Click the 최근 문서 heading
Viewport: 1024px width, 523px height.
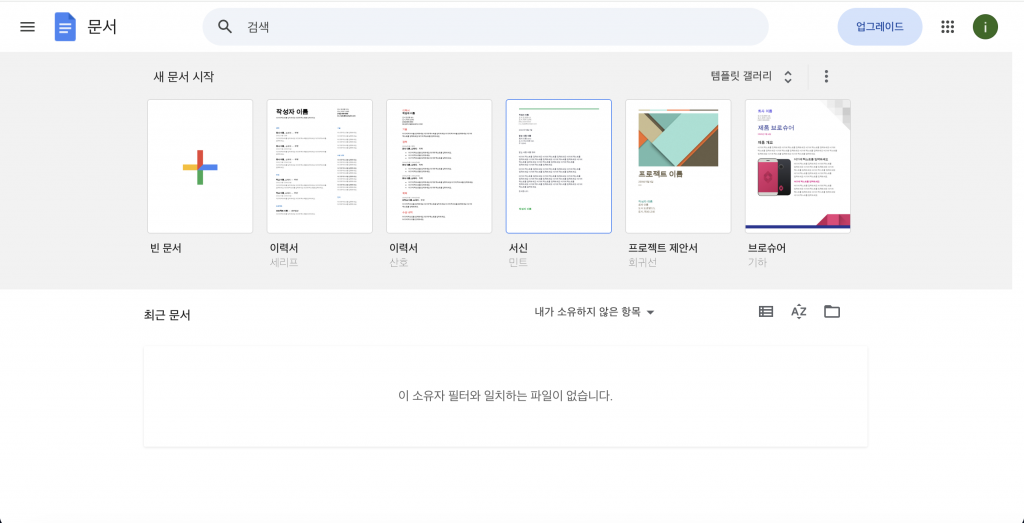coord(167,315)
